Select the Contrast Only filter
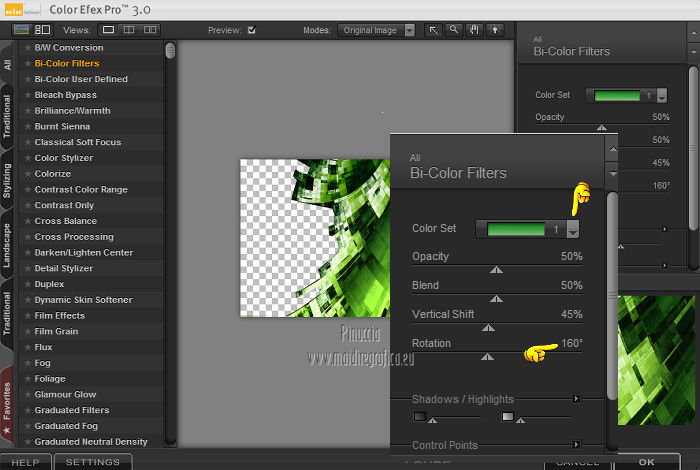The width and height of the screenshot is (700, 470). [64, 205]
